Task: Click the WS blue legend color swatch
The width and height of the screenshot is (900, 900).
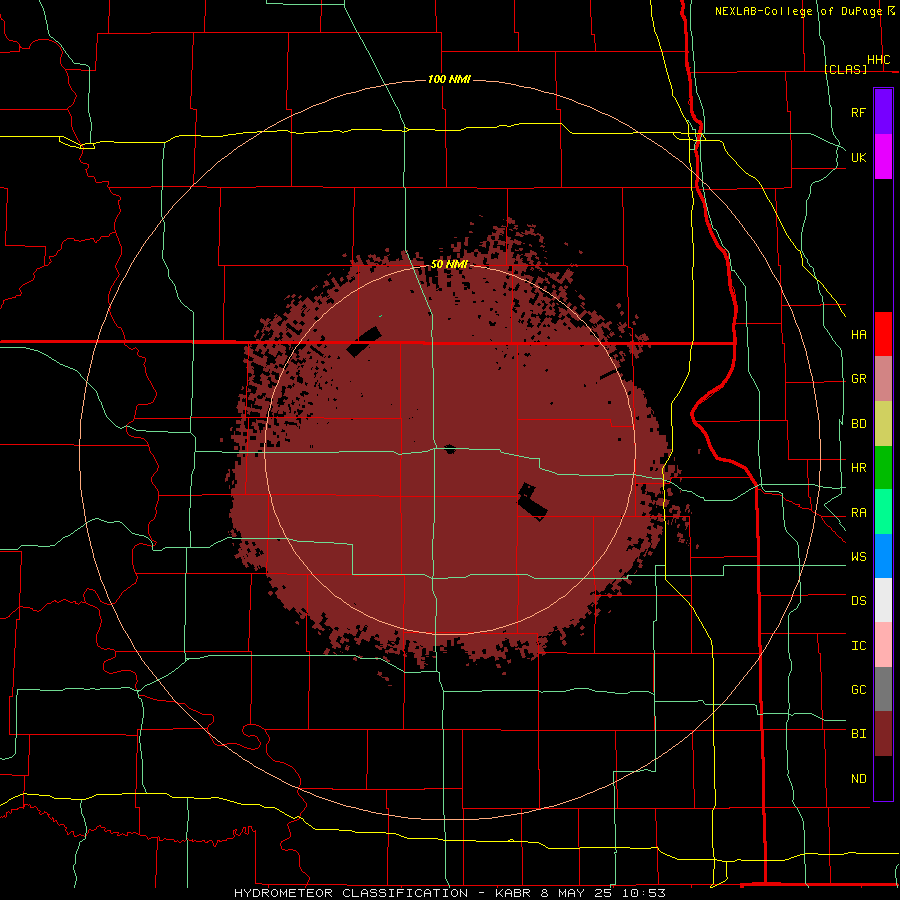Action: pos(883,556)
